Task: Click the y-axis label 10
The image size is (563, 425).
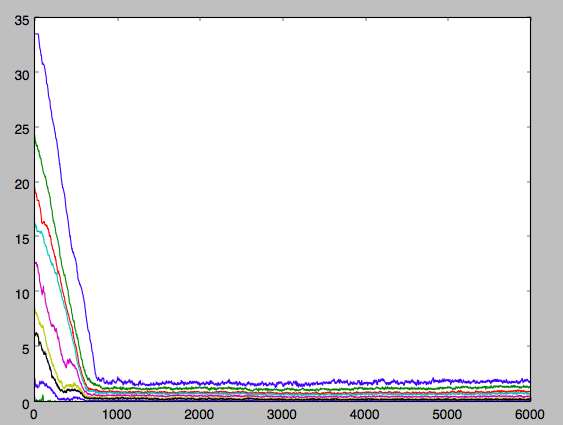Action: click(22, 294)
